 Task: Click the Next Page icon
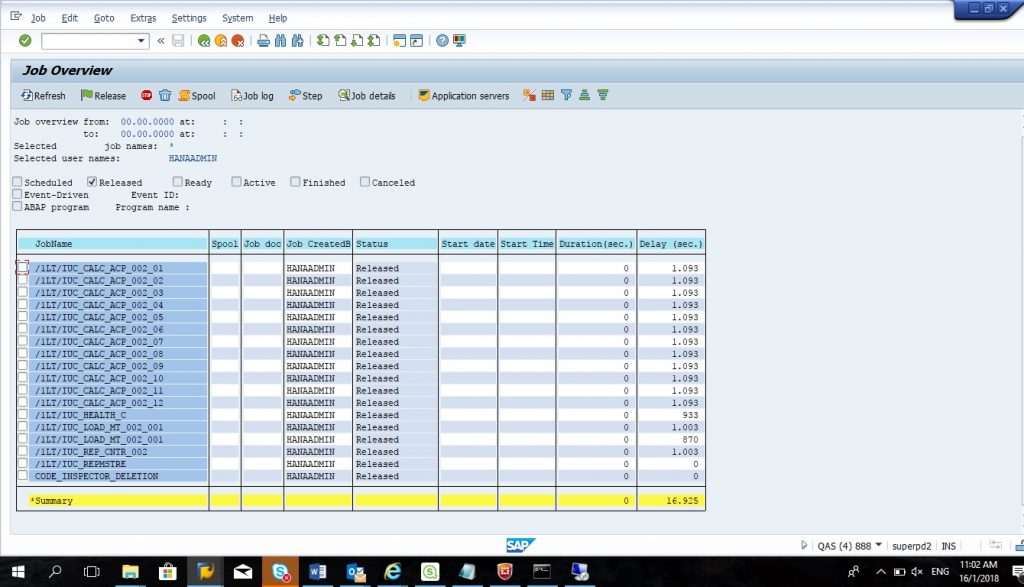pos(357,41)
